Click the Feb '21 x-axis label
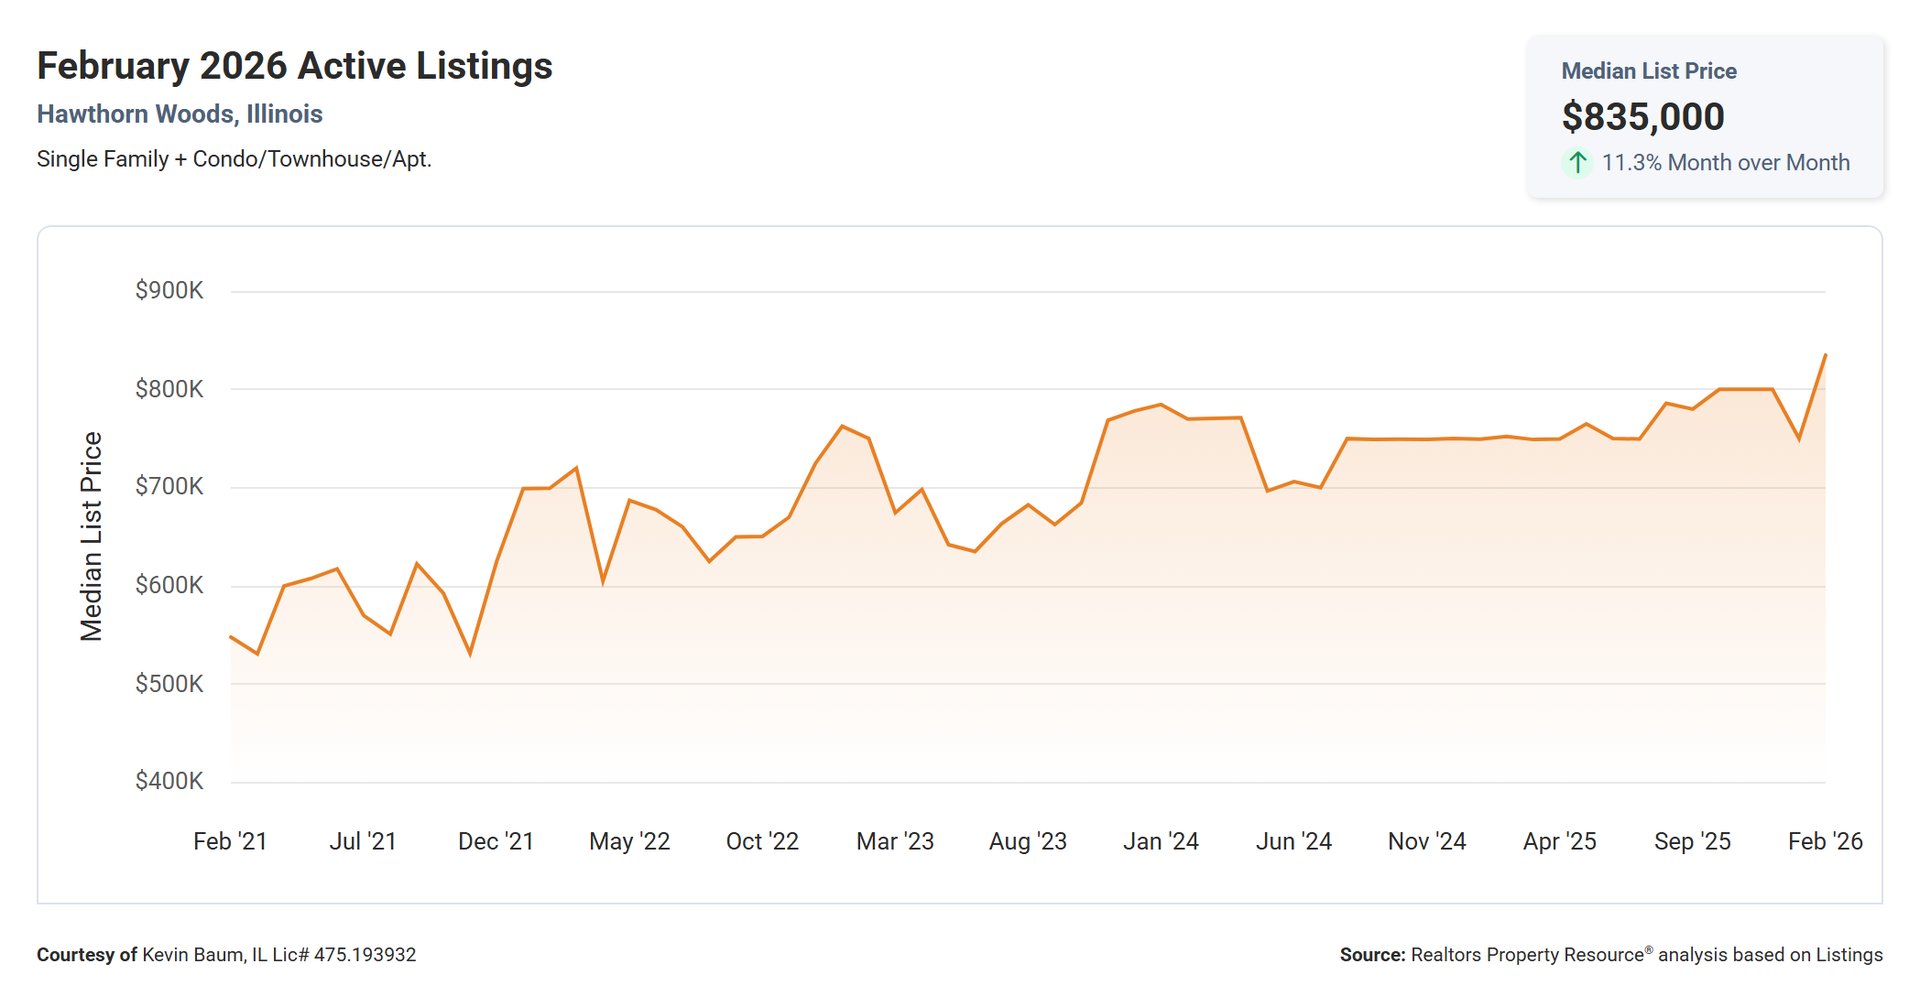The height and width of the screenshot is (1007, 1920). (230, 841)
